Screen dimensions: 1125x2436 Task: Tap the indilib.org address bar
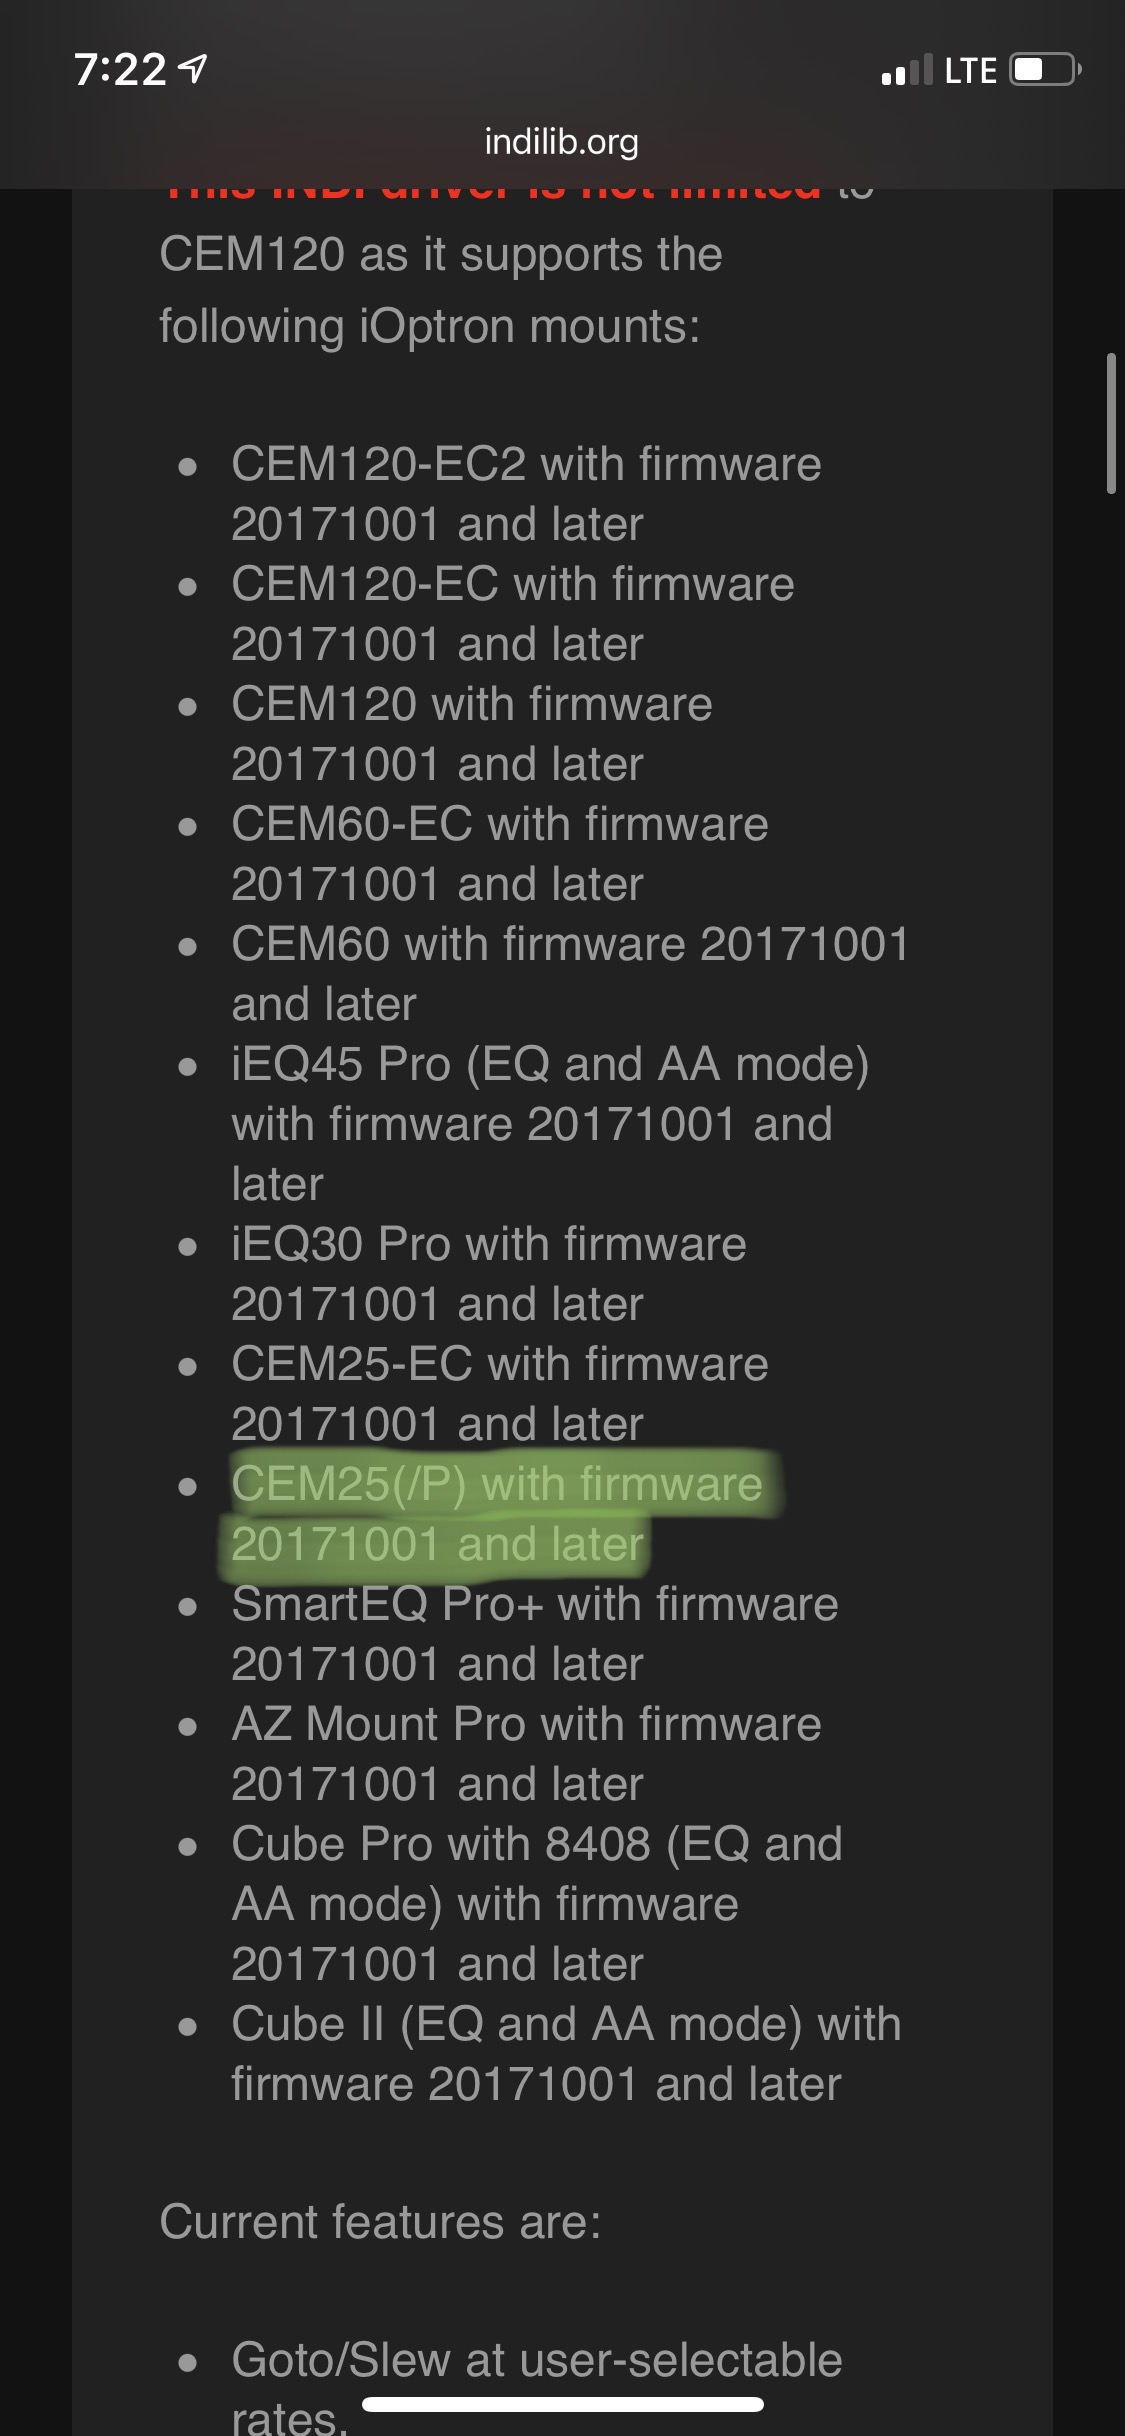pos(562,142)
